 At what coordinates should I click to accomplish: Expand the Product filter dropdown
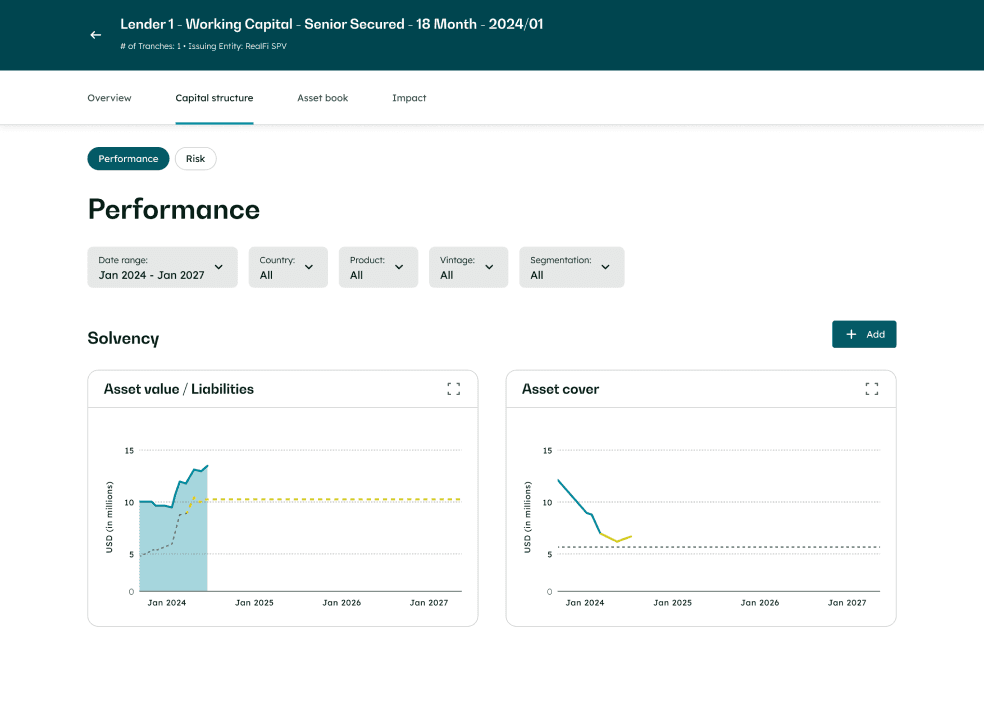[x=378, y=267]
